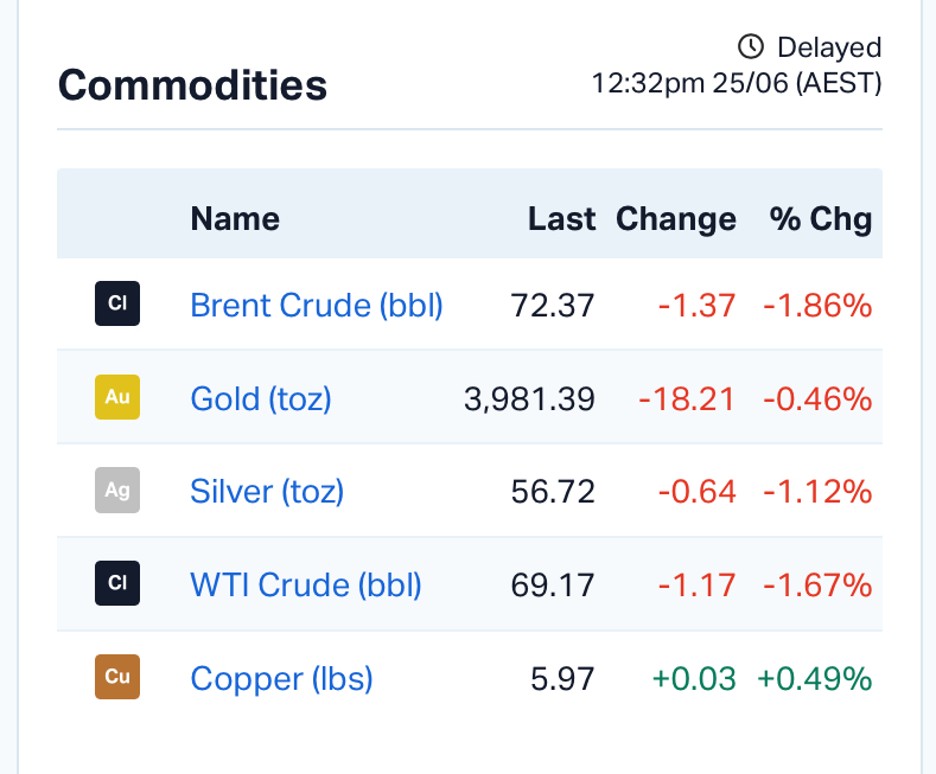Open the WTI Crude (bbl) link
936x774 pixels.
(x=306, y=585)
